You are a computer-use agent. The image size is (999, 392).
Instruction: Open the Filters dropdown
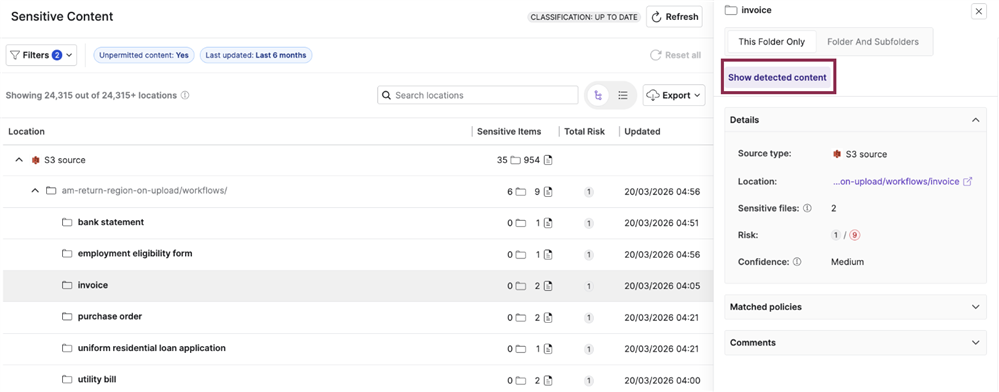click(x=41, y=55)
